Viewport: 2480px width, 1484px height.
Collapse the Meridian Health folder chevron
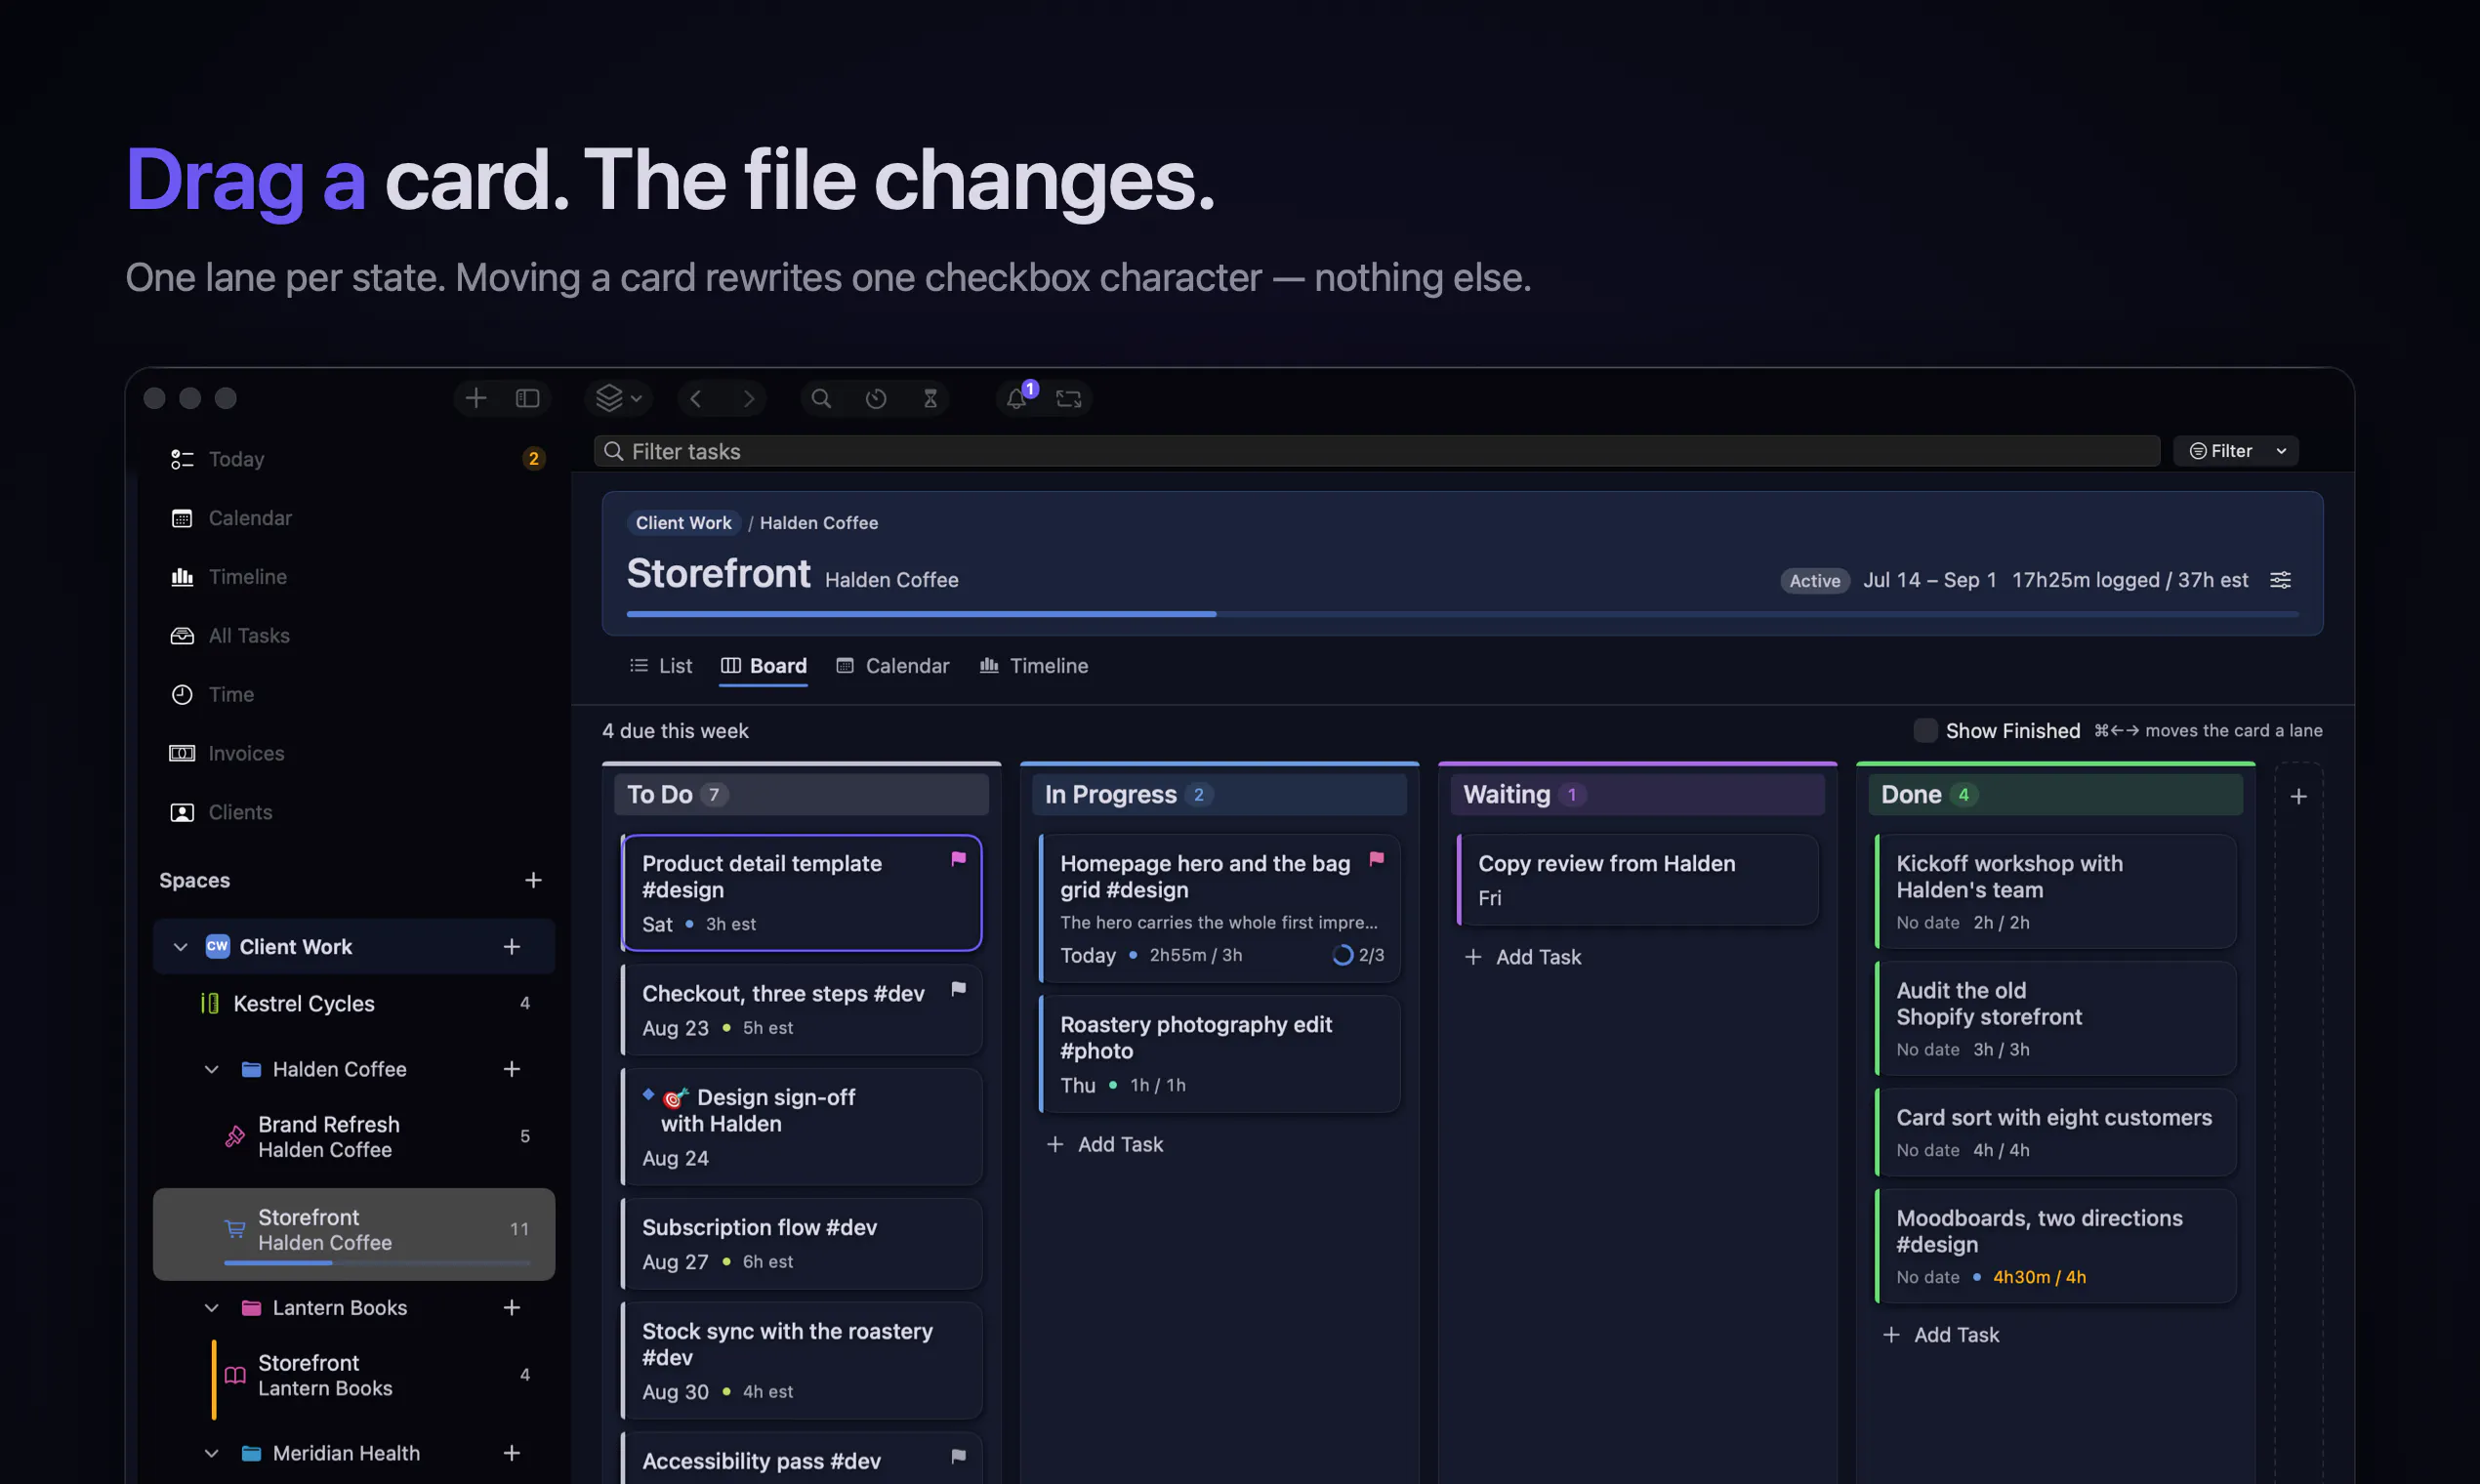[x=212, y=1453]
